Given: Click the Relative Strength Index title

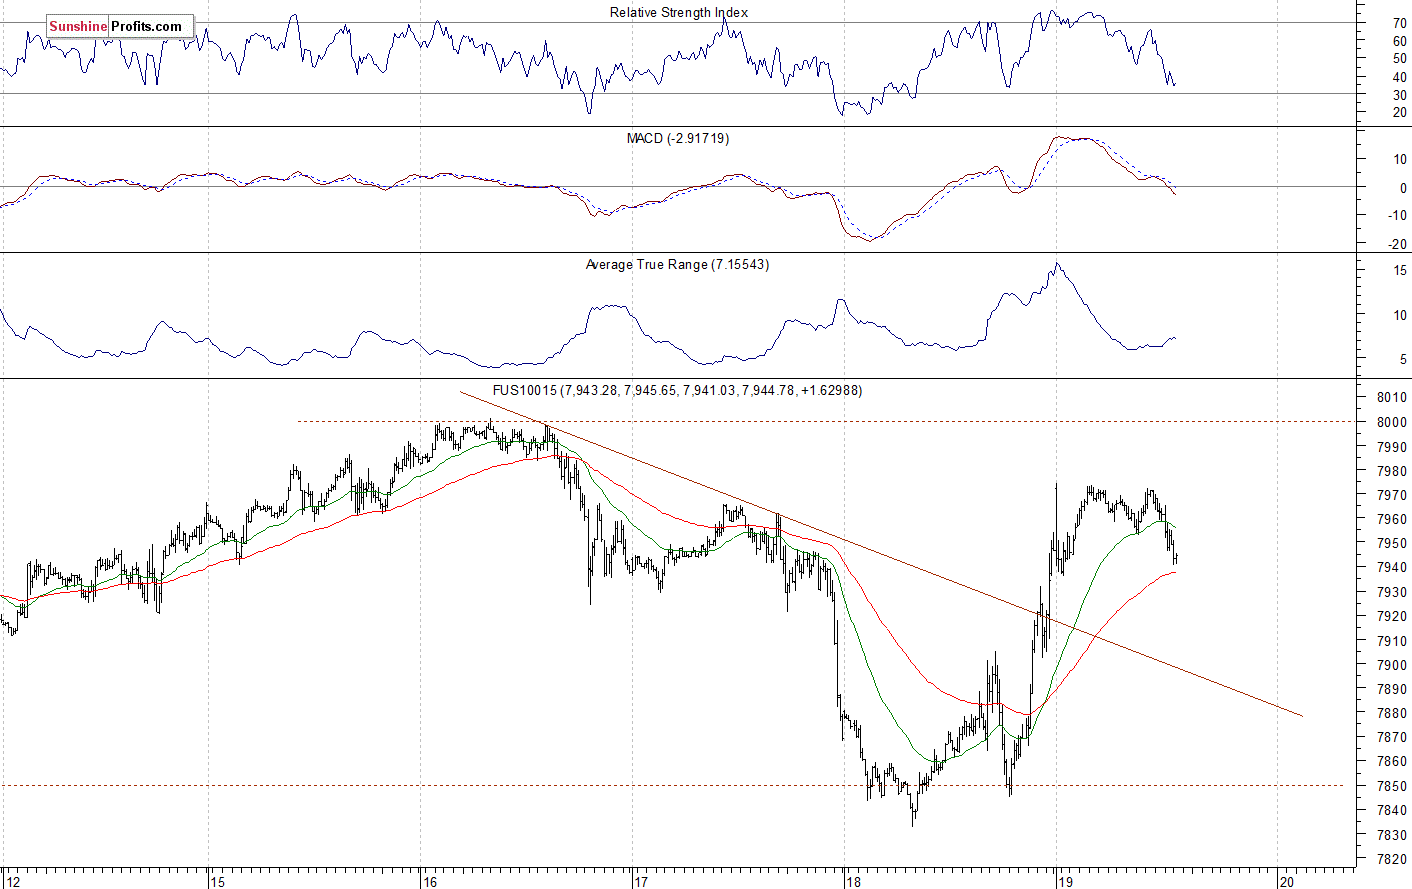Looking at the screenshot, I should point(679,12).
